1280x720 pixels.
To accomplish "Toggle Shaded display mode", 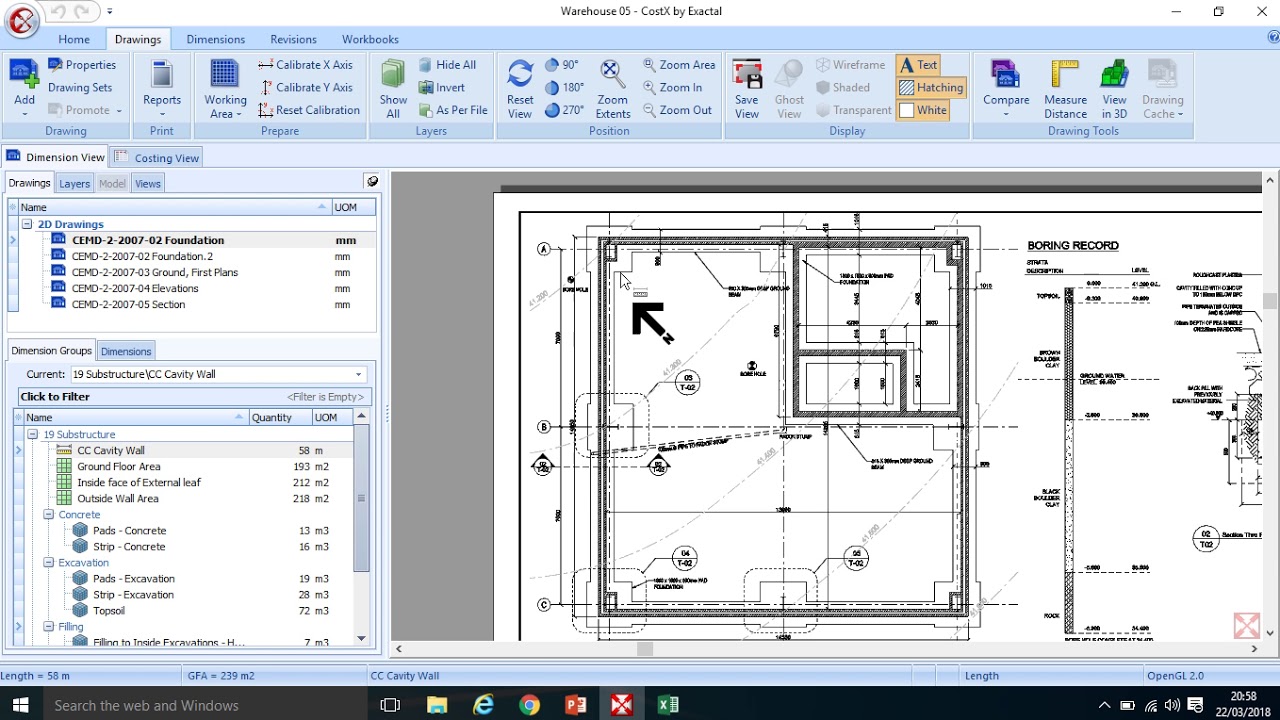I will point(842,88).
